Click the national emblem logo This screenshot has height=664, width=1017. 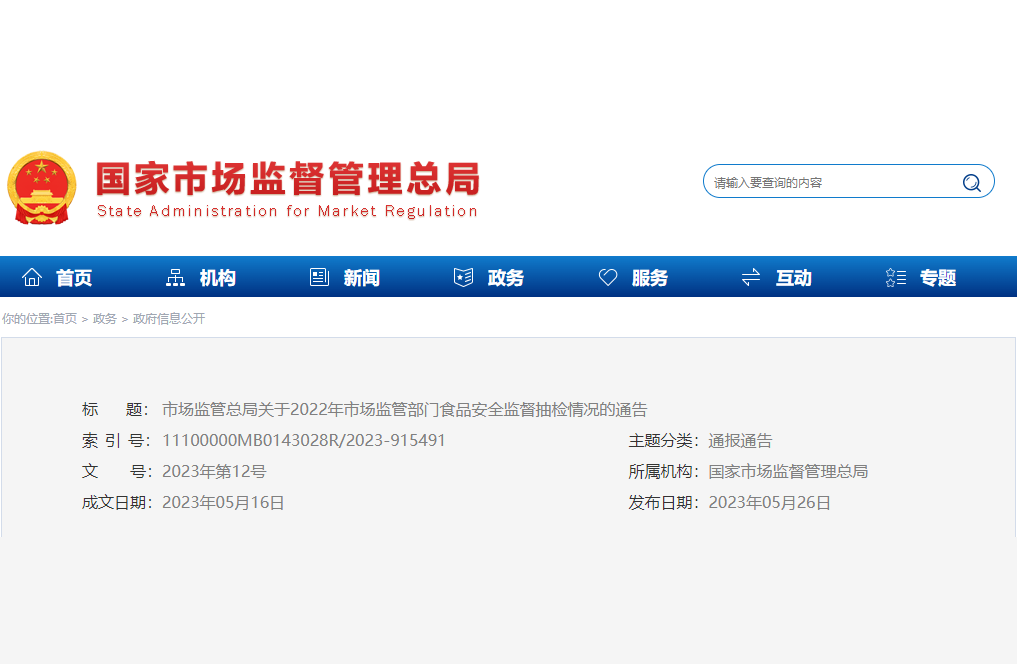(42, 188)
